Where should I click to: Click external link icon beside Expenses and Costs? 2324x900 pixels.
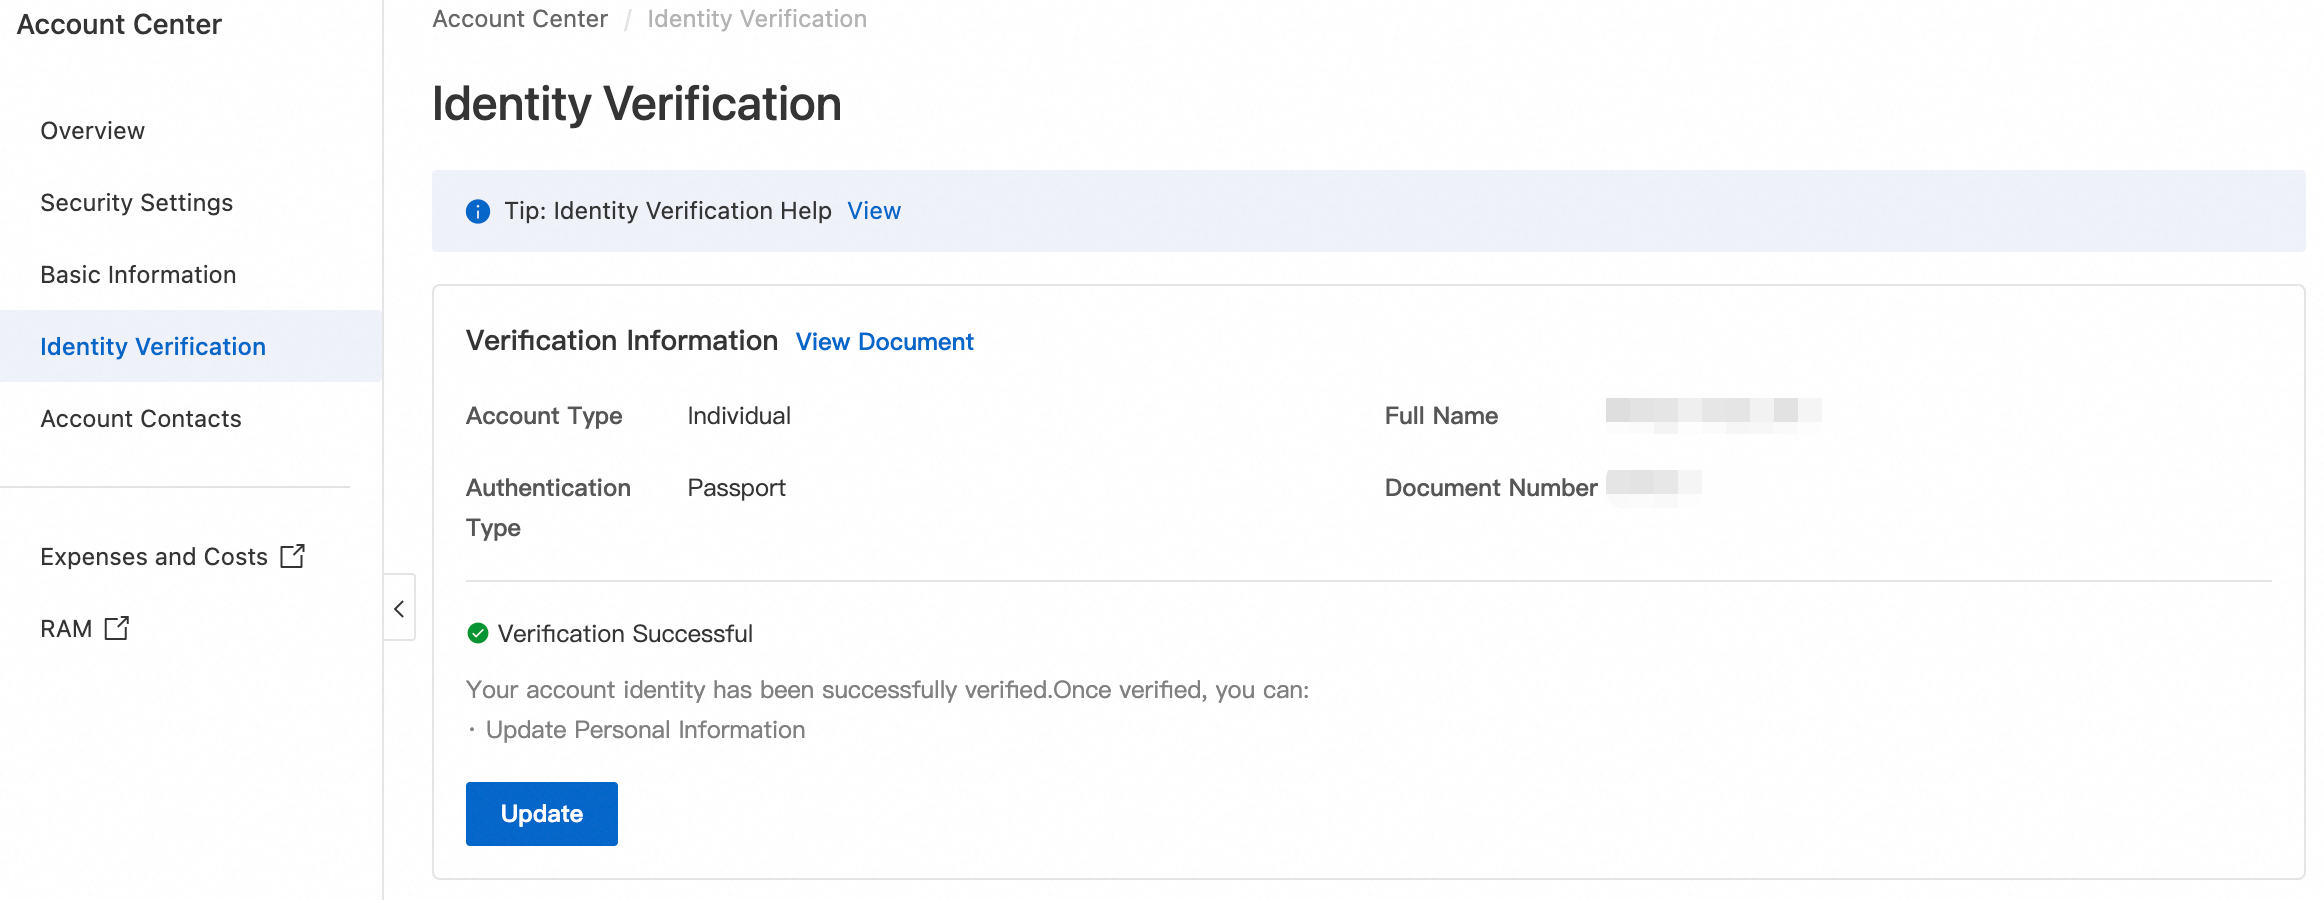coord(292,556)
